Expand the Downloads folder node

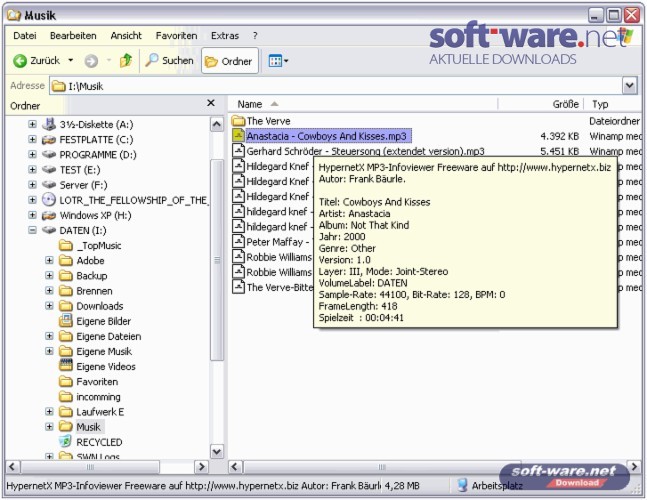coord(49,306)
